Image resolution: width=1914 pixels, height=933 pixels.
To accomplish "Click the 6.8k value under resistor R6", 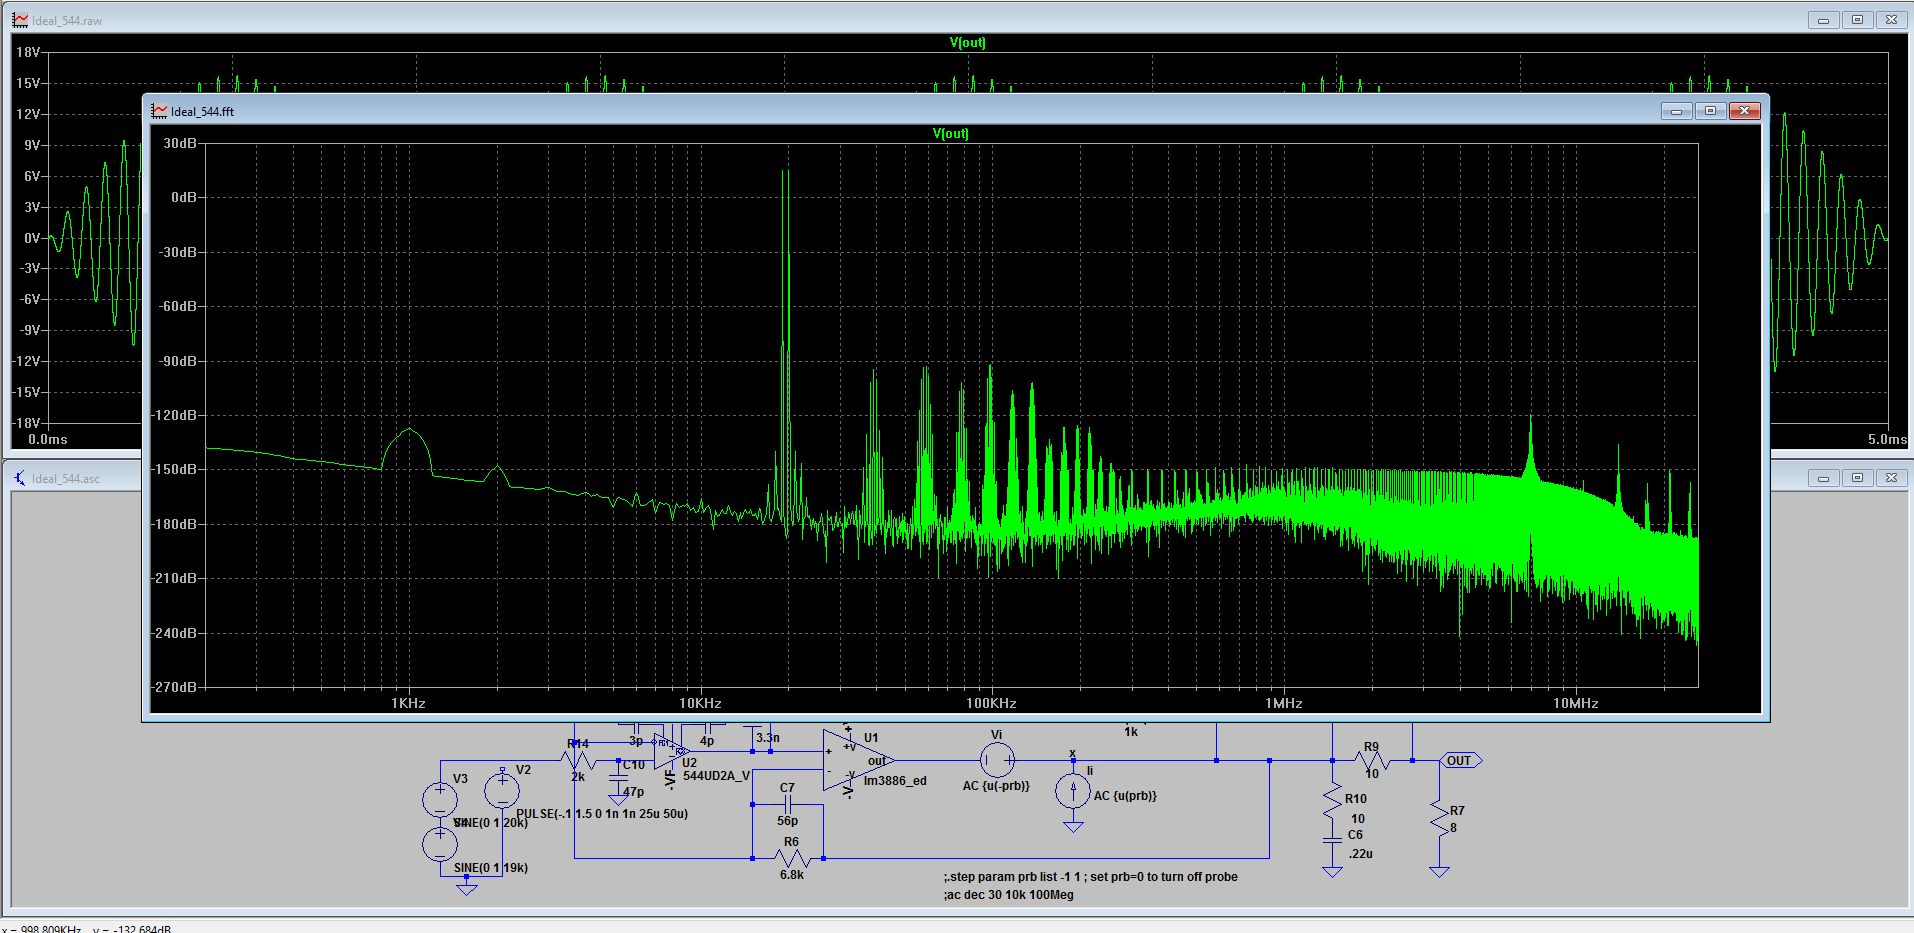I will pos(792,875).
